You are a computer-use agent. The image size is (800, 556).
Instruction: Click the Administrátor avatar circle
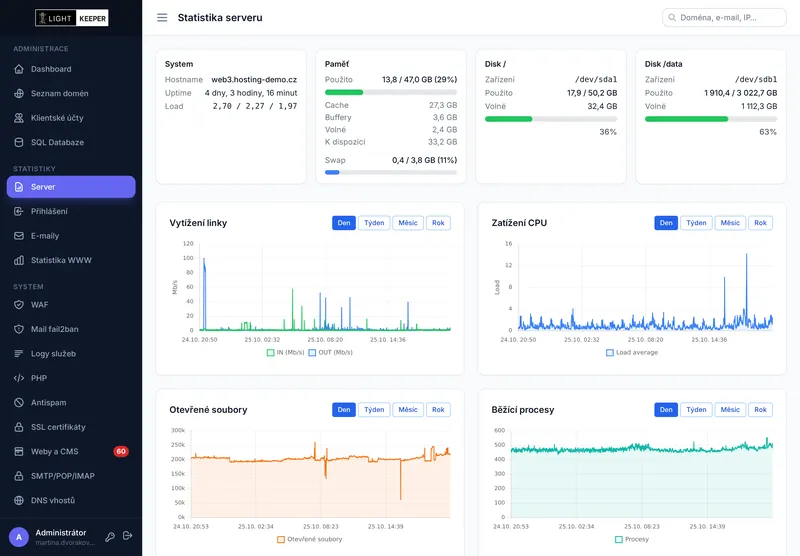pos(19,537)
